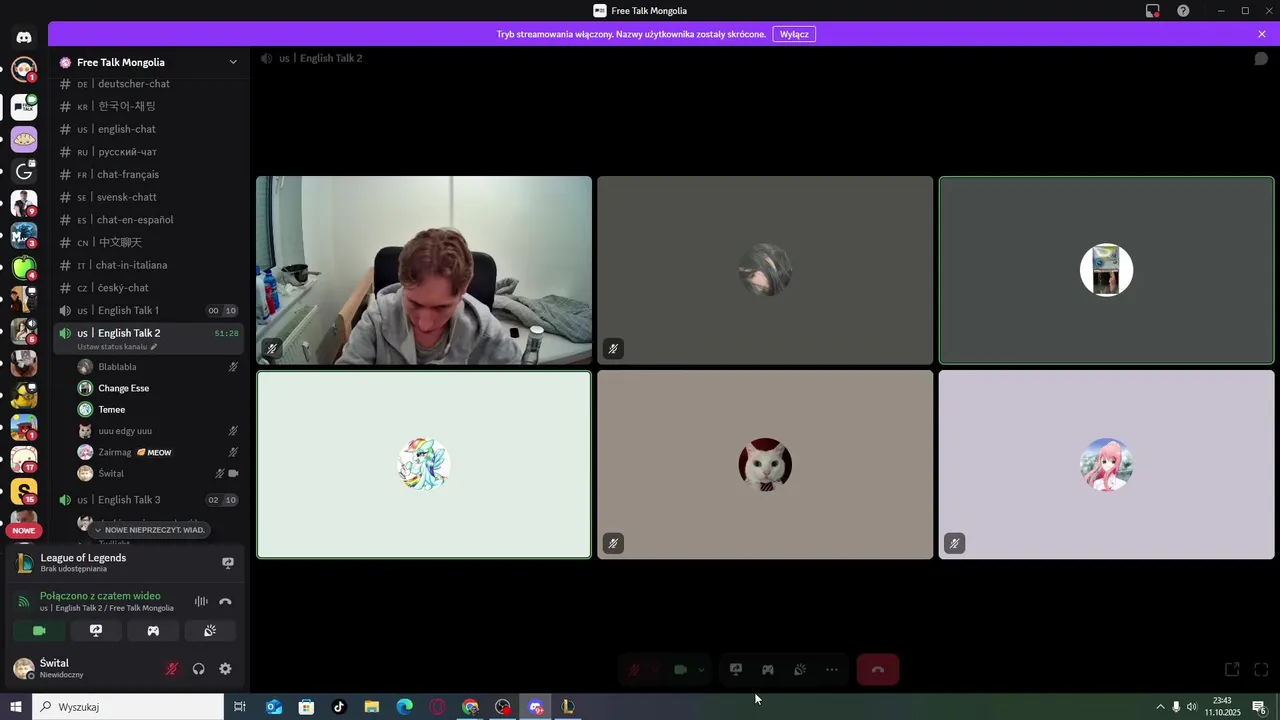Join the English Talk 1 voice channel

click(x=150, y=310)
